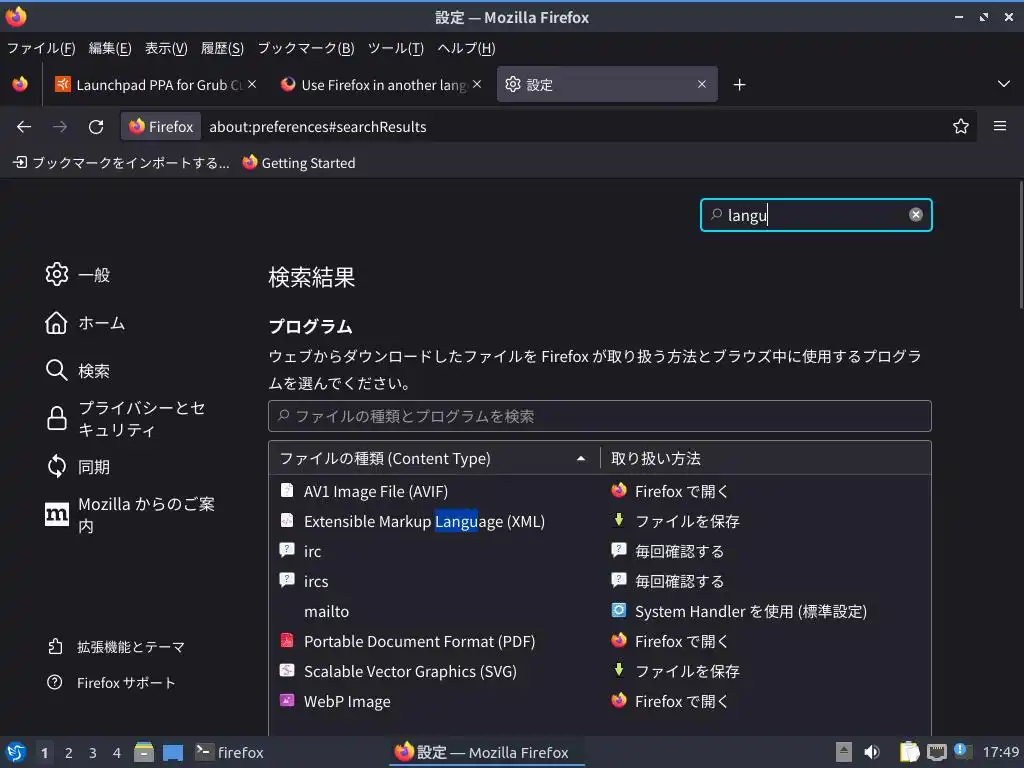Change the PDF handling action Firefox で開く
Screen dimensions: 1024x768
coord(671,641)
